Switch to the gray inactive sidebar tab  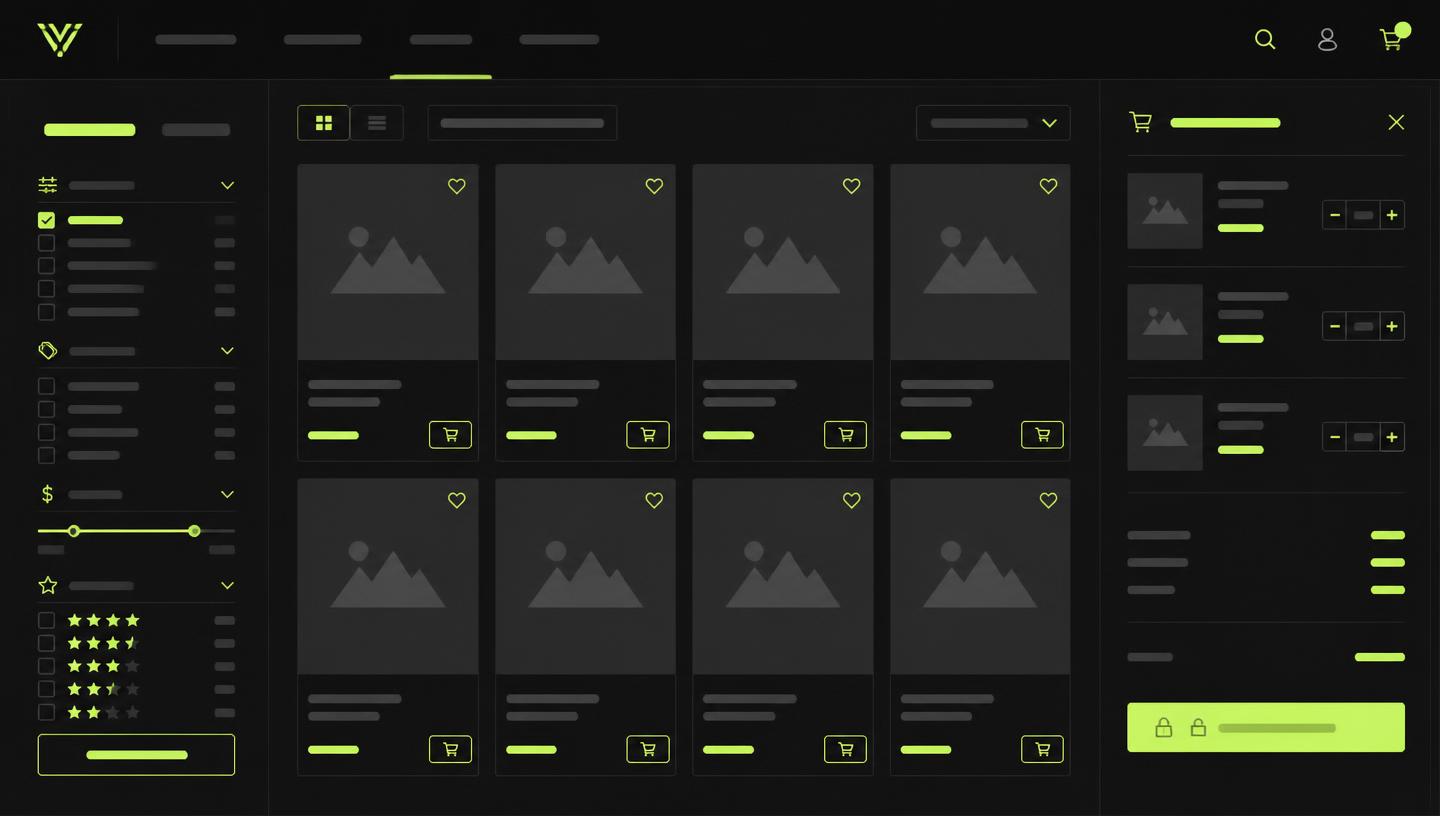(196, 130)
